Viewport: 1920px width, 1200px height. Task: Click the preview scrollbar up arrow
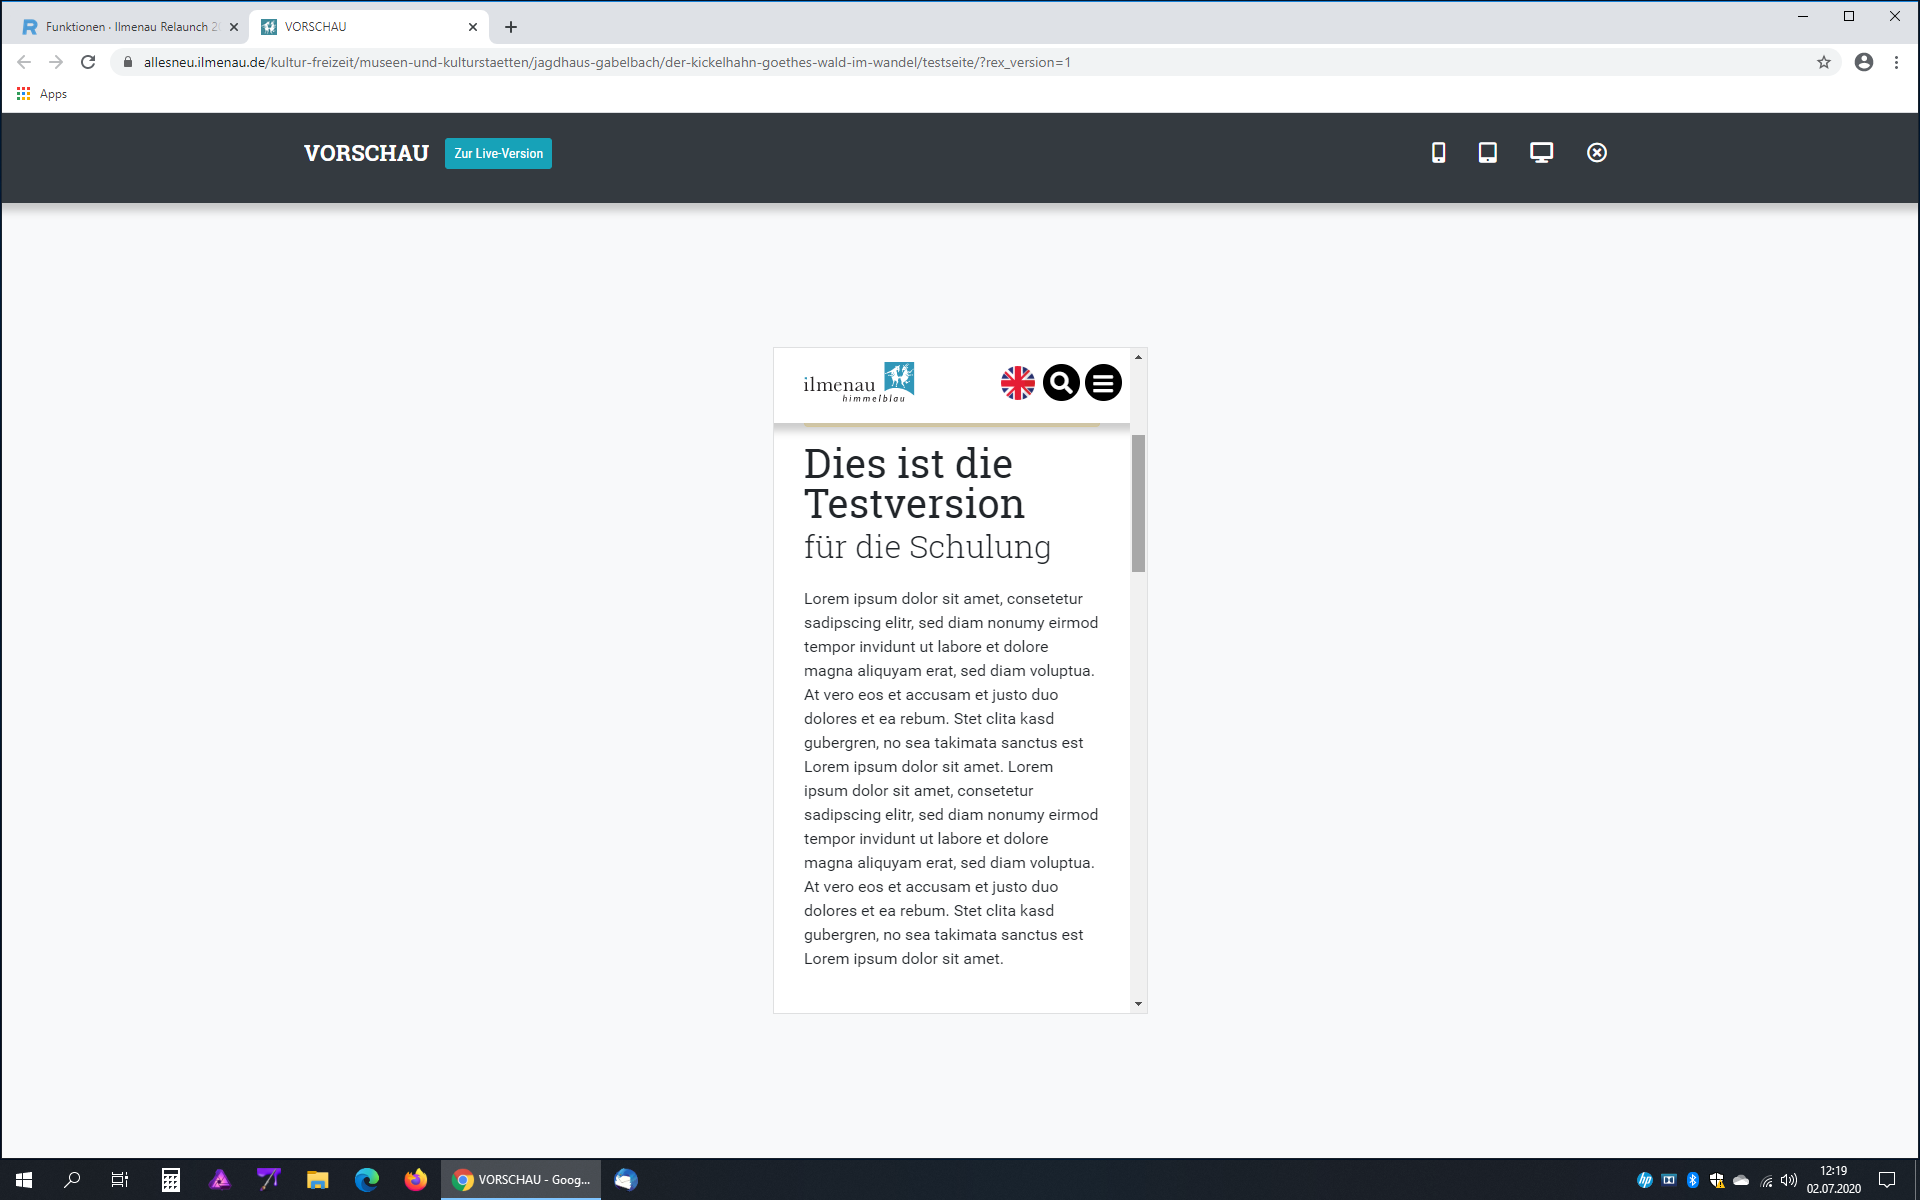point(1138,357)
